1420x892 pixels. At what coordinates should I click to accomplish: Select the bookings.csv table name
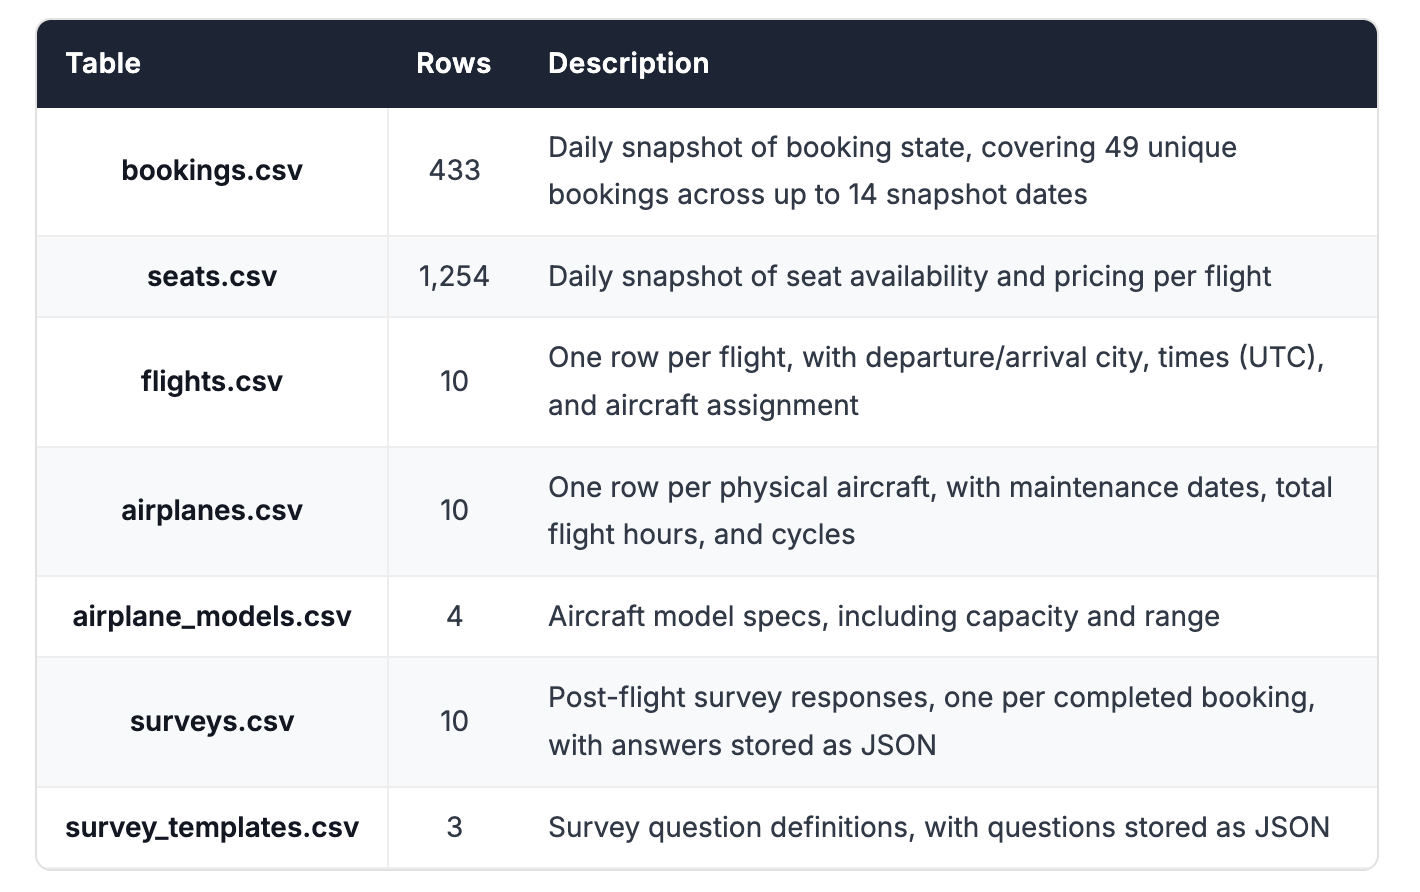(x=212, y=170)
